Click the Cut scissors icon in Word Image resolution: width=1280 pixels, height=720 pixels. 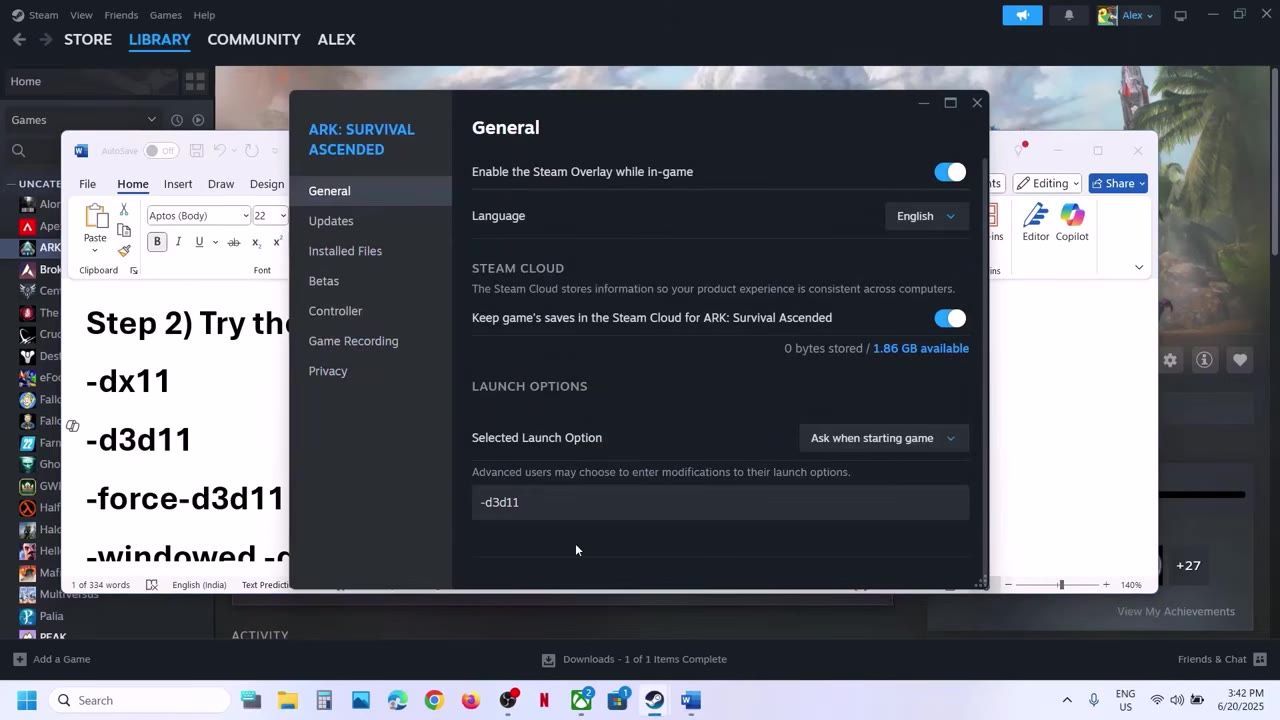coord(124,209)
